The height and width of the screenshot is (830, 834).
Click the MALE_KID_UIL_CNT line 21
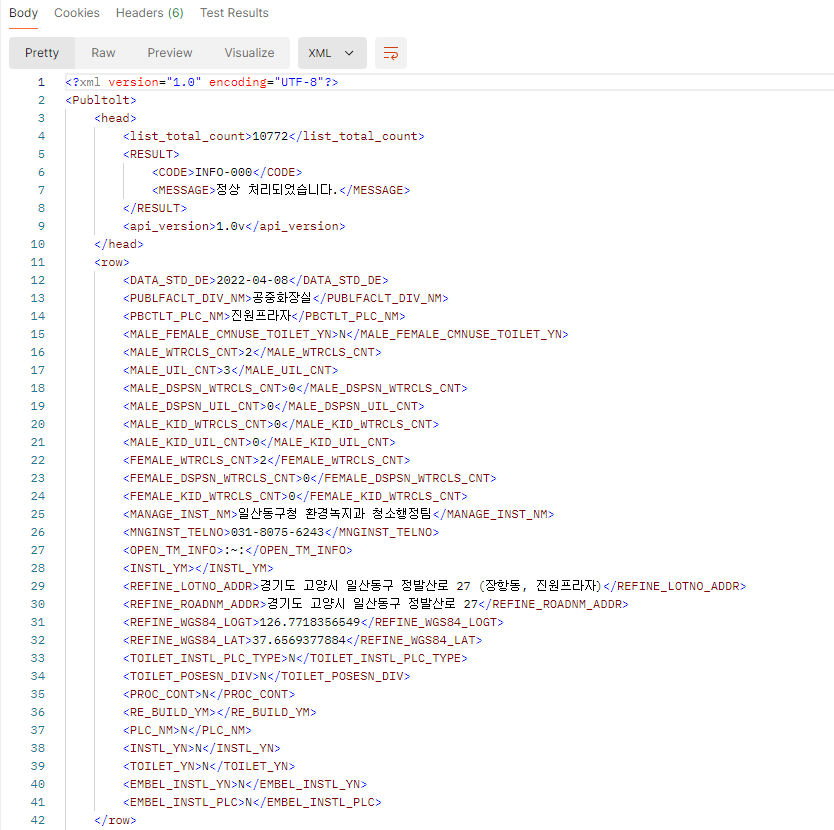click(x=259, y=443)
